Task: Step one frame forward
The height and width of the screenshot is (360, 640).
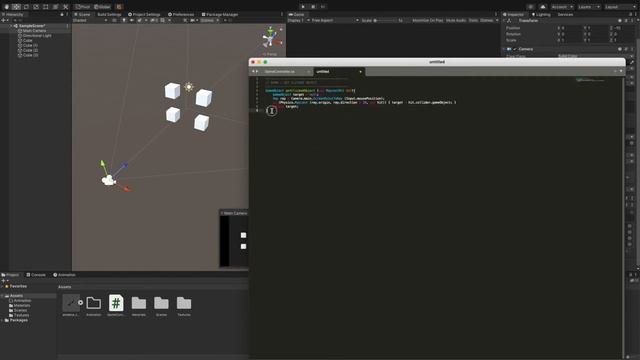Action: (323, 7)
